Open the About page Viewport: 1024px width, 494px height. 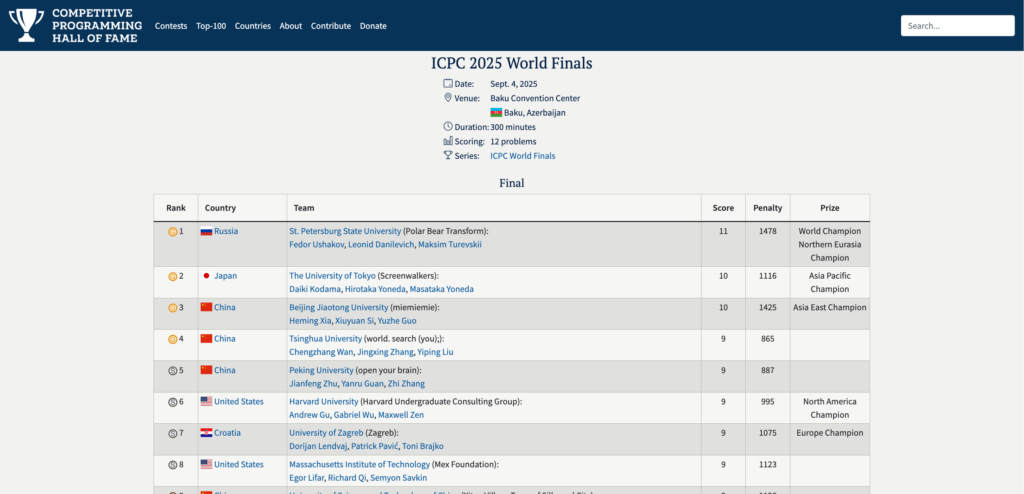[x=291, y=26]
